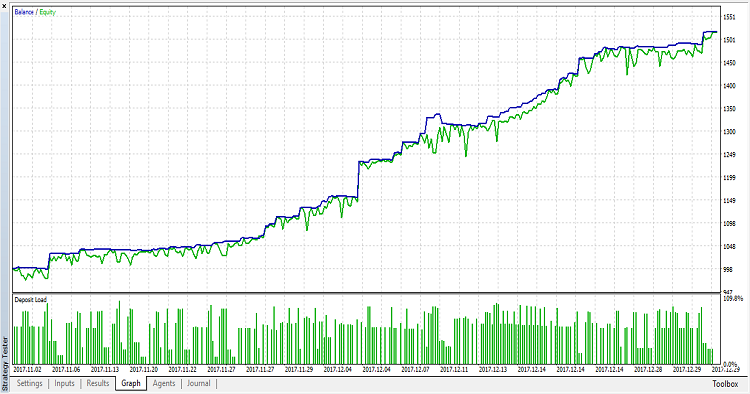Switch to the Inputs tab
Image resolution: width=750 pixels, height=394 pixels.
(64, 383)
